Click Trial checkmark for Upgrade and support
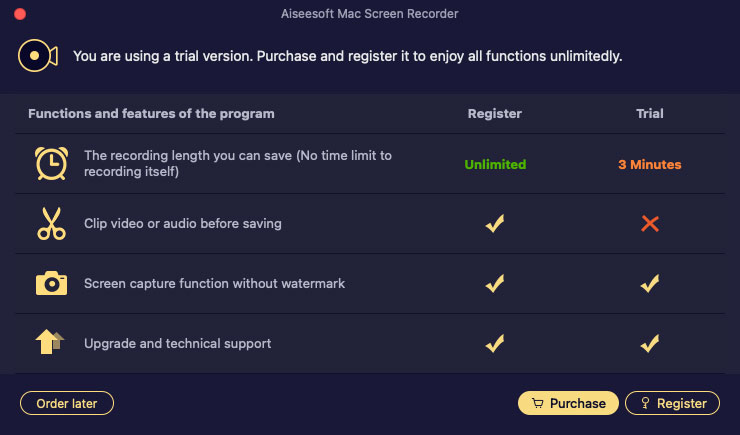 pyautogui.click(x=650, y=343)
